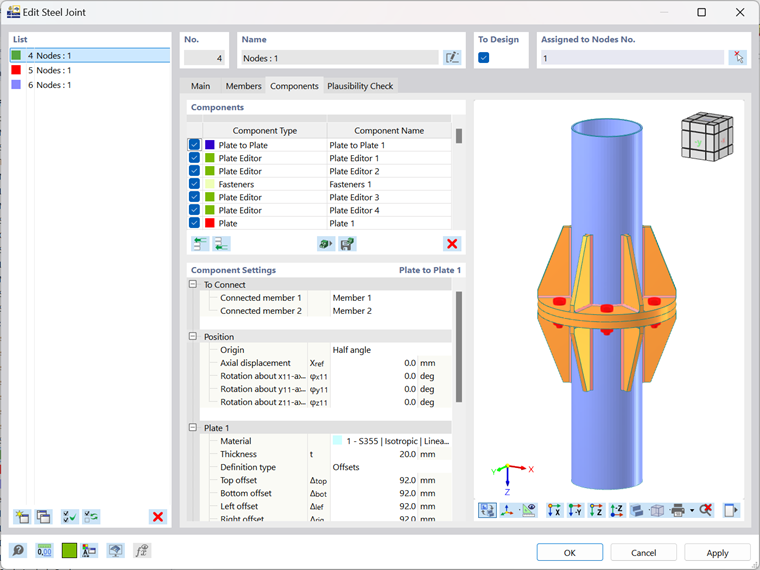760x570 pixels.
Task: Edit joint name with pencil icon
Action: click(452, 58)
